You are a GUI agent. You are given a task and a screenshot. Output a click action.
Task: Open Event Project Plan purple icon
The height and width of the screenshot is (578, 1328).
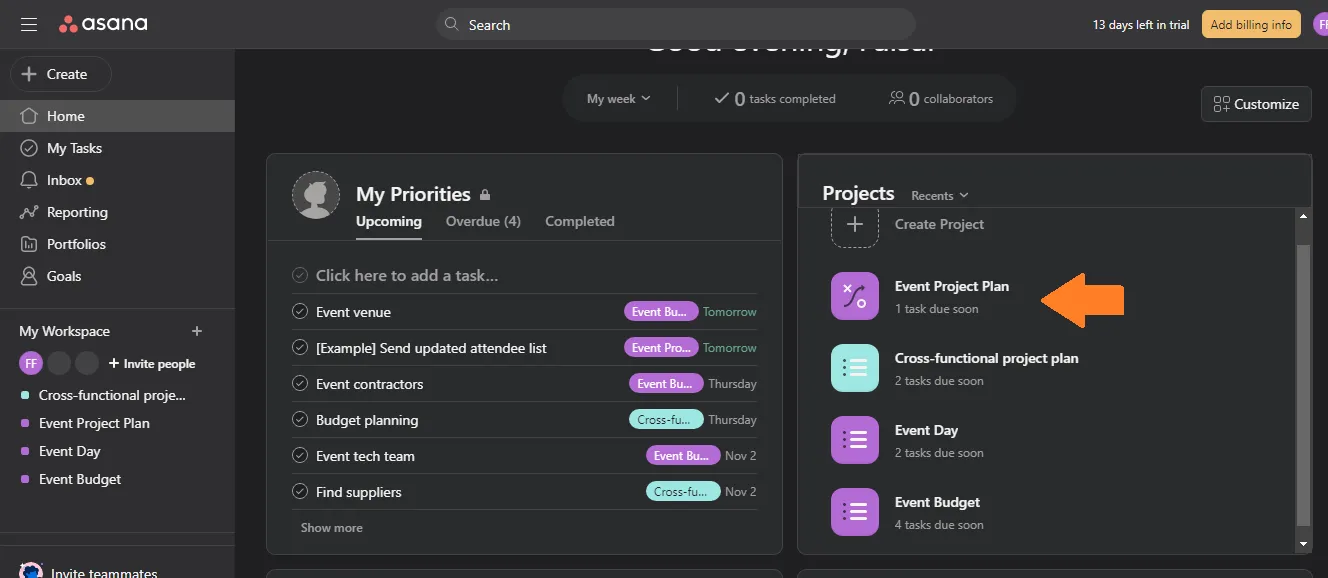855,296
